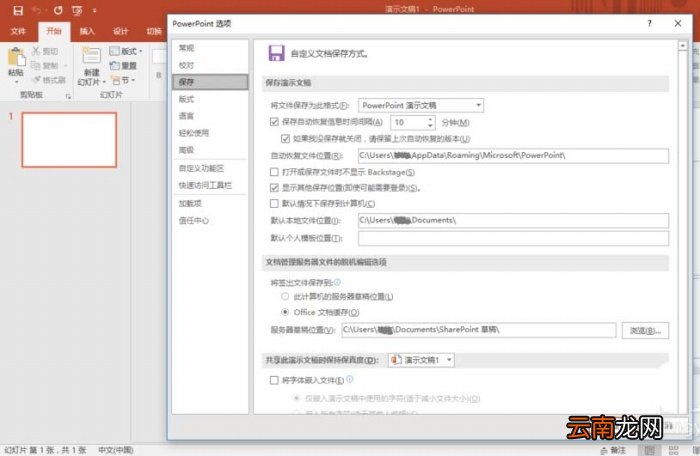Click the purple floppy-disk icon beside 自定义文档保存方式
700x456 pixels.
[277, 53]
